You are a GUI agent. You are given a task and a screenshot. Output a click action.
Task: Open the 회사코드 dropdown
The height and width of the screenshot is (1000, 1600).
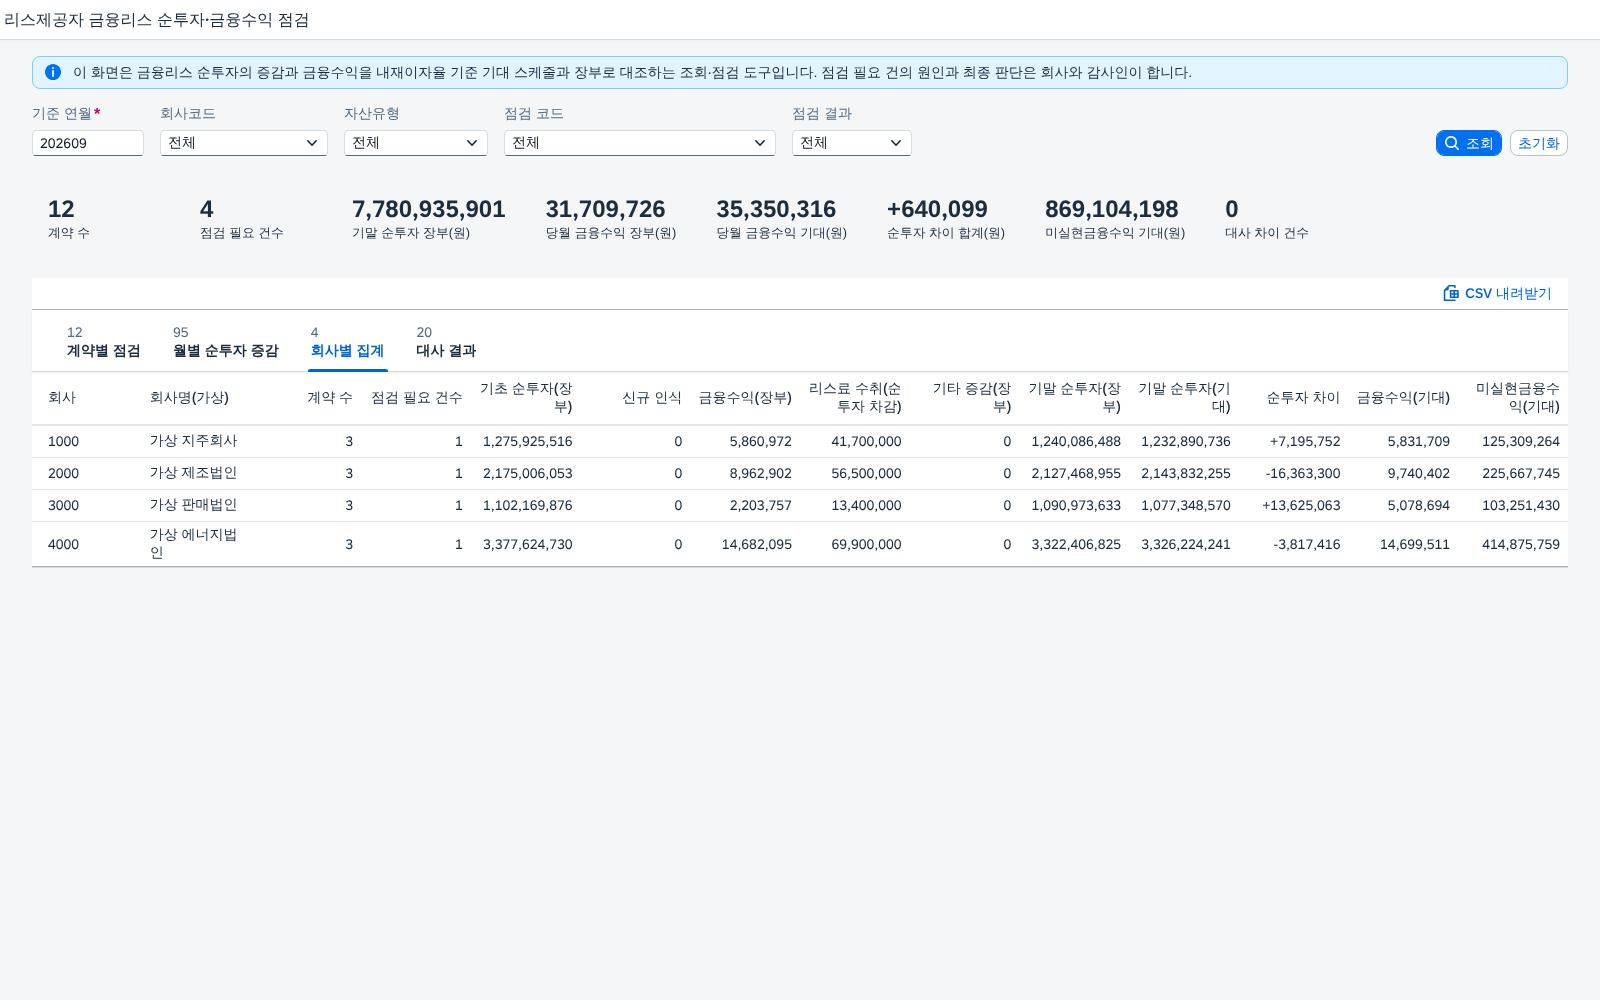coord(244,143)
